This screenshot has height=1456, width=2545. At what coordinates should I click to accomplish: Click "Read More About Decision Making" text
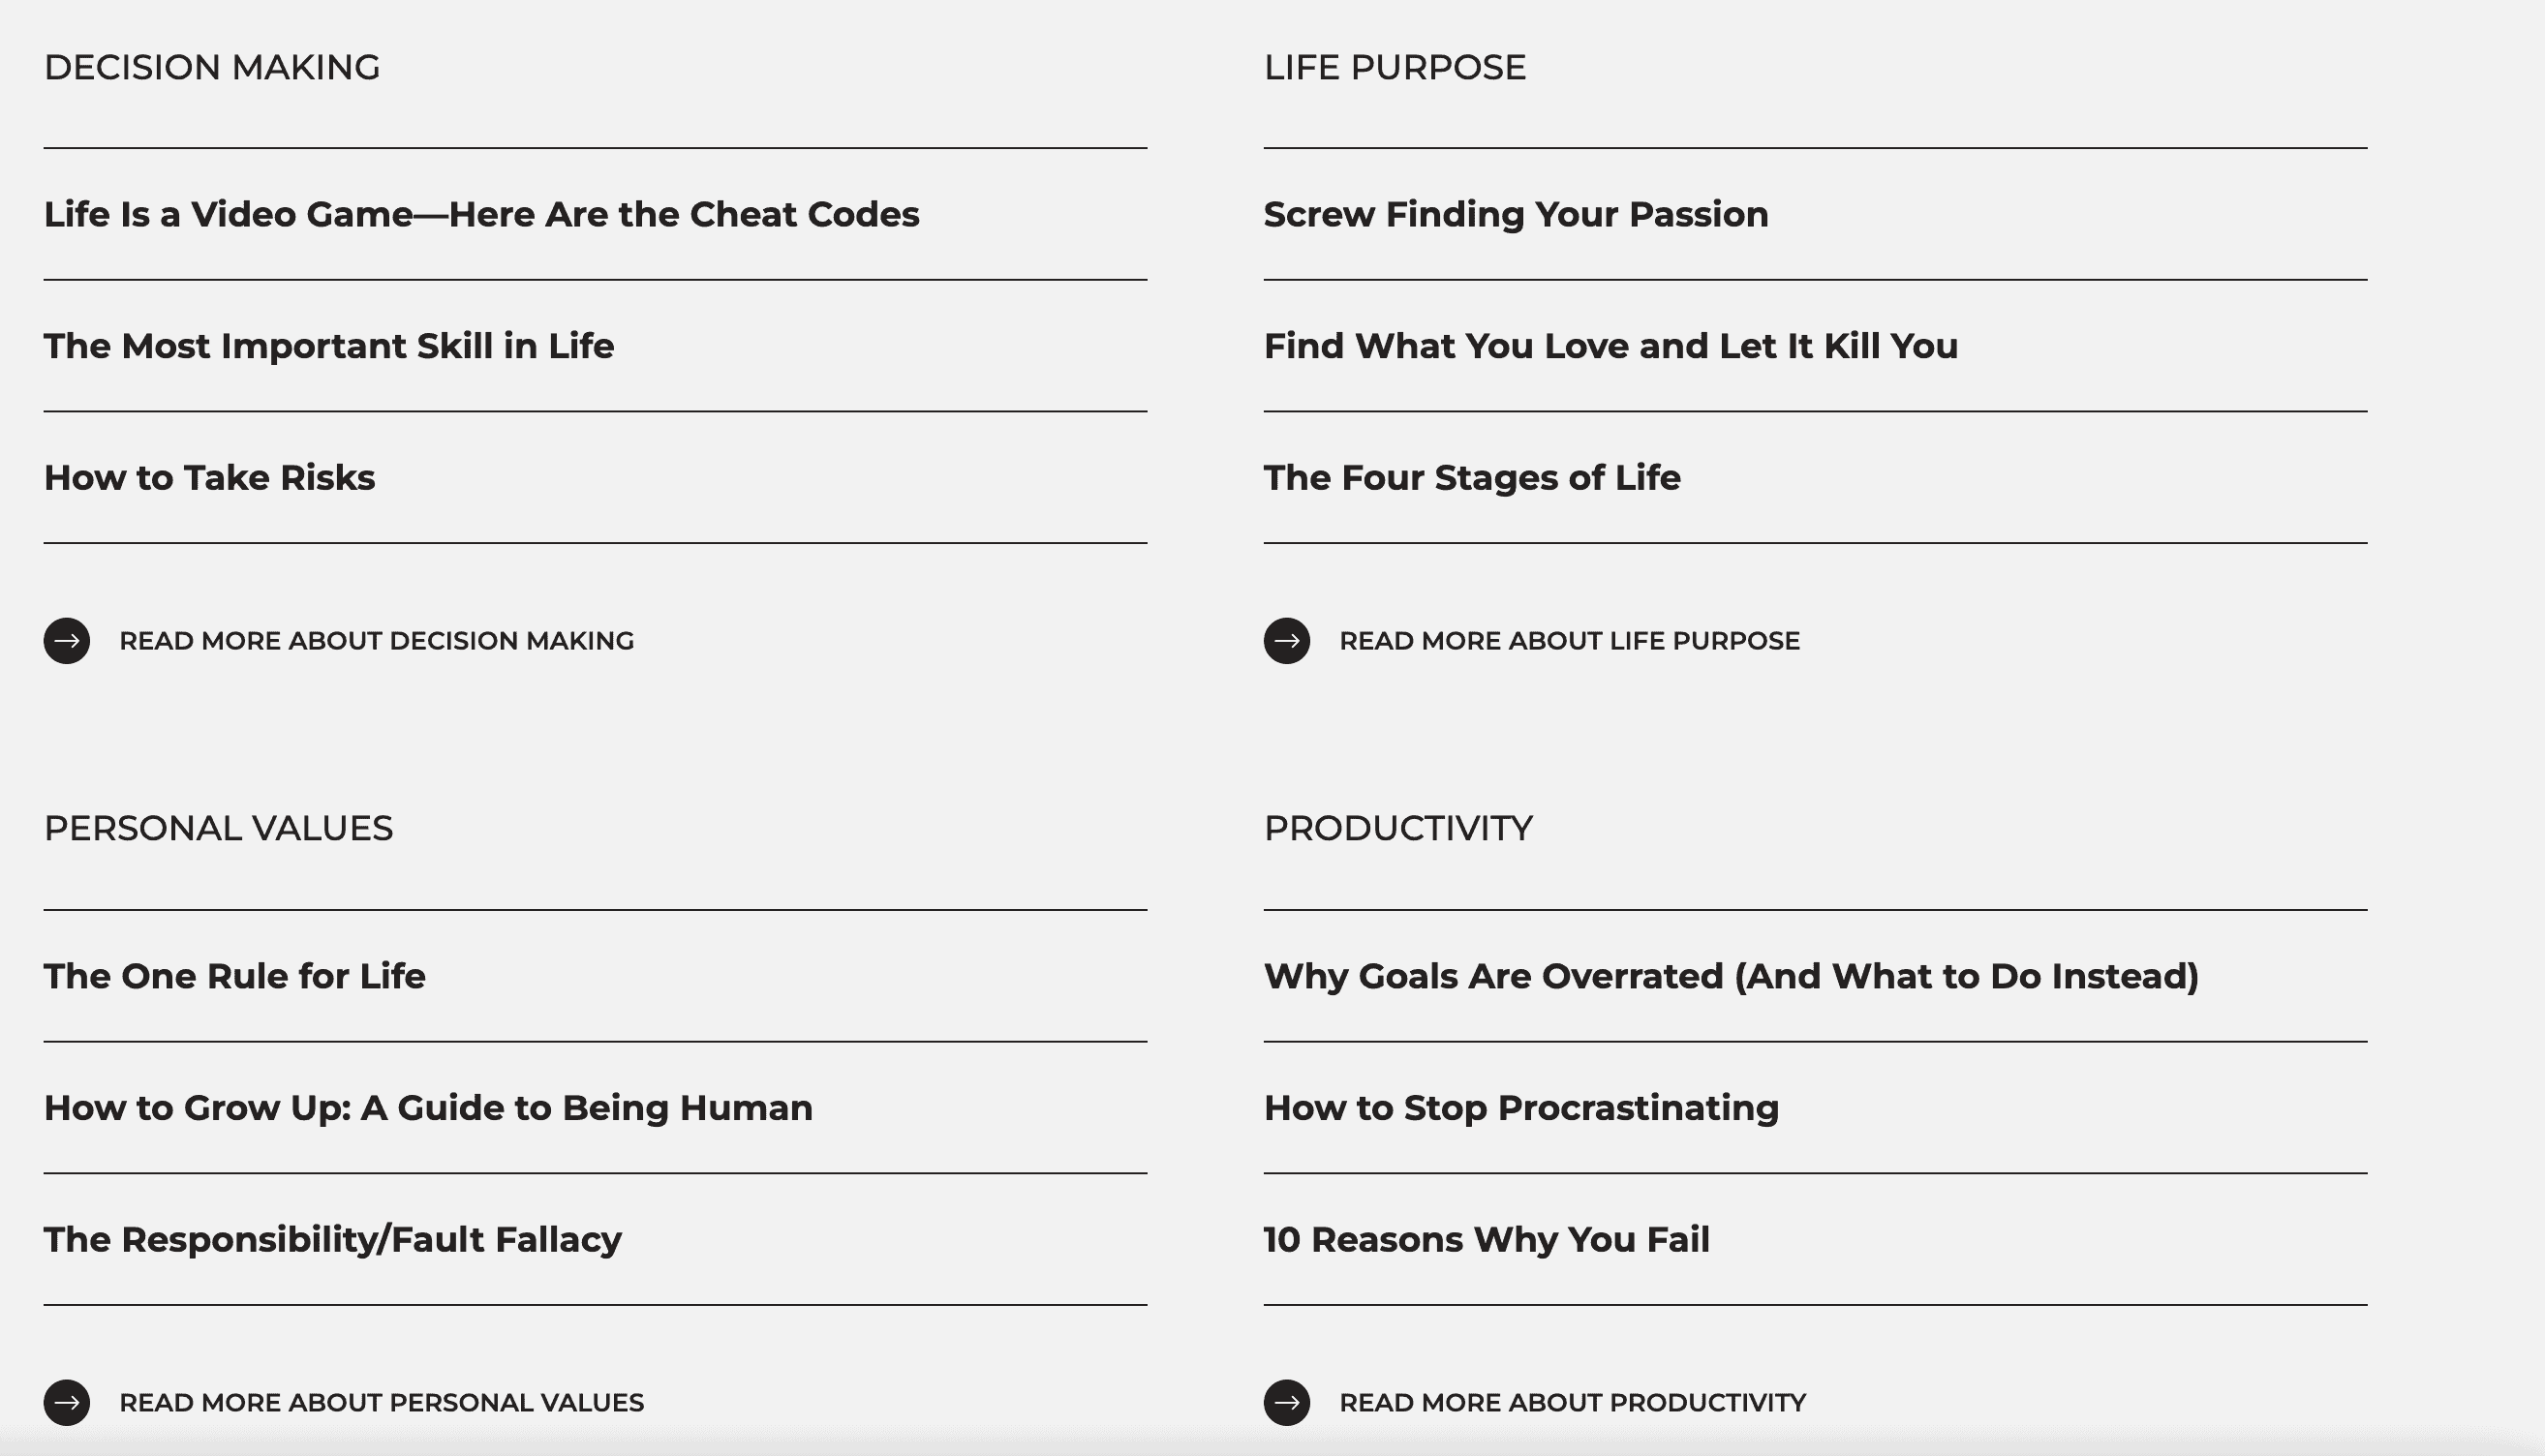tap(377, 641)
